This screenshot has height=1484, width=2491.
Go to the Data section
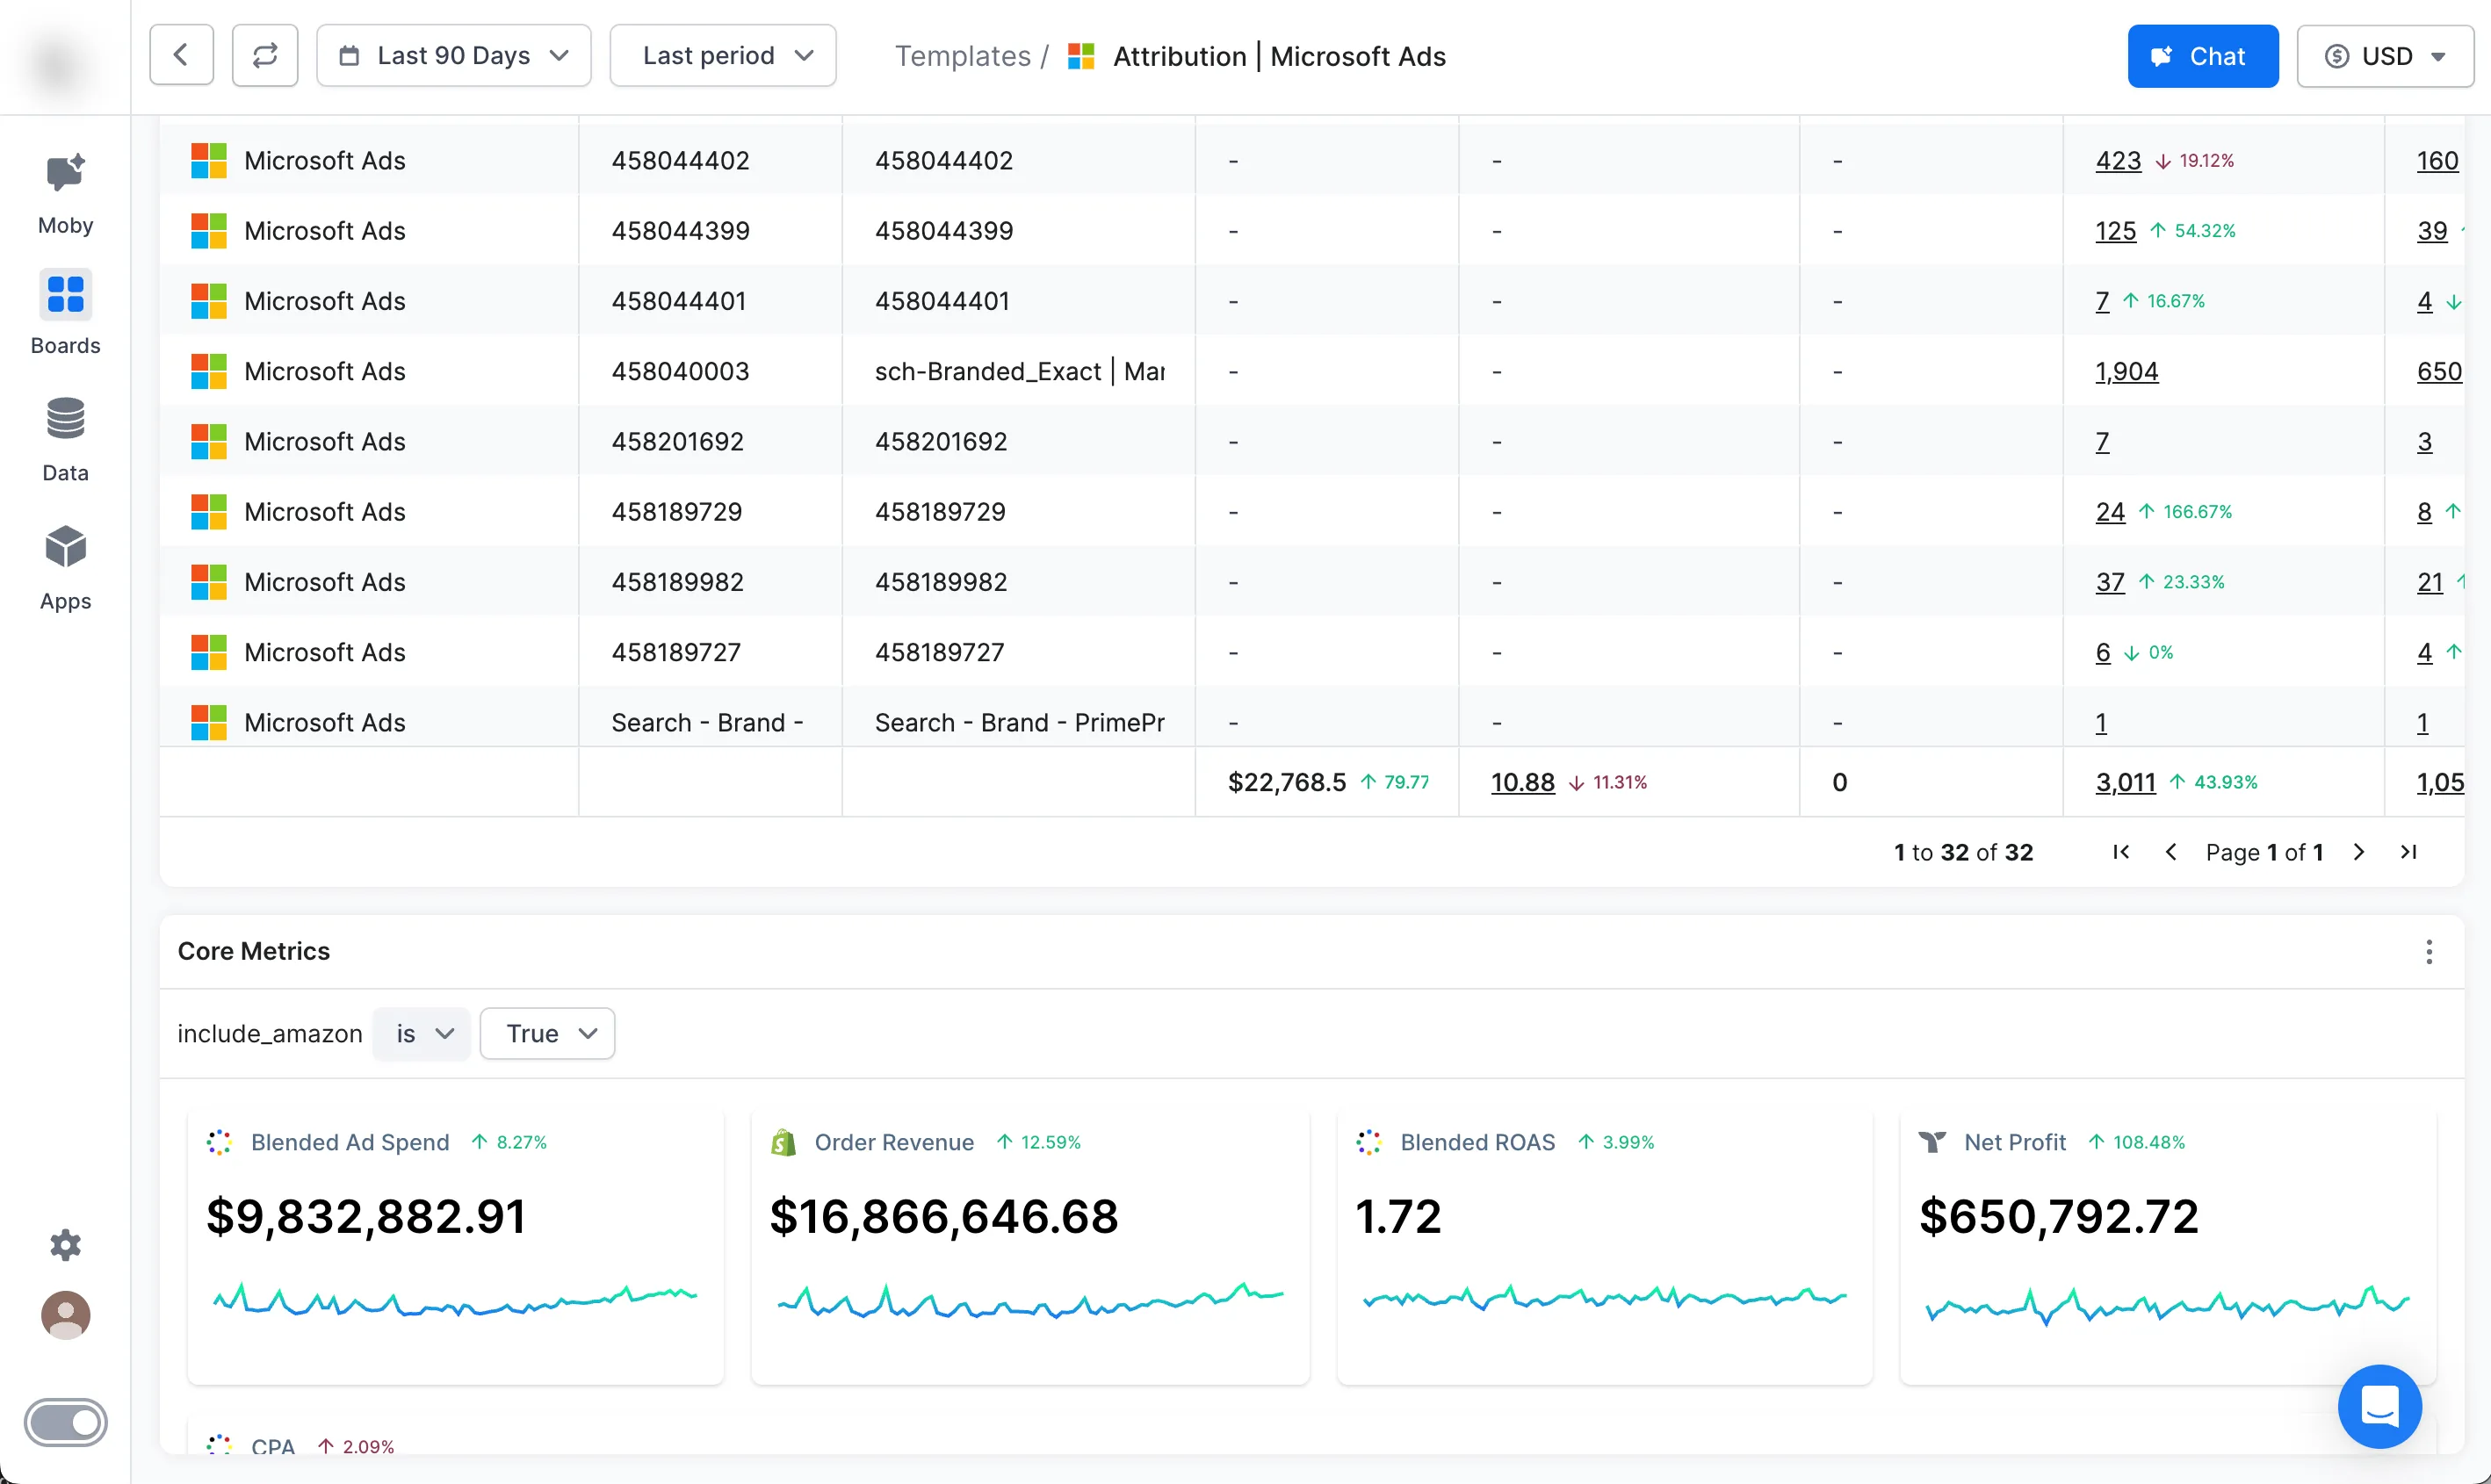(x=65, y=439)
